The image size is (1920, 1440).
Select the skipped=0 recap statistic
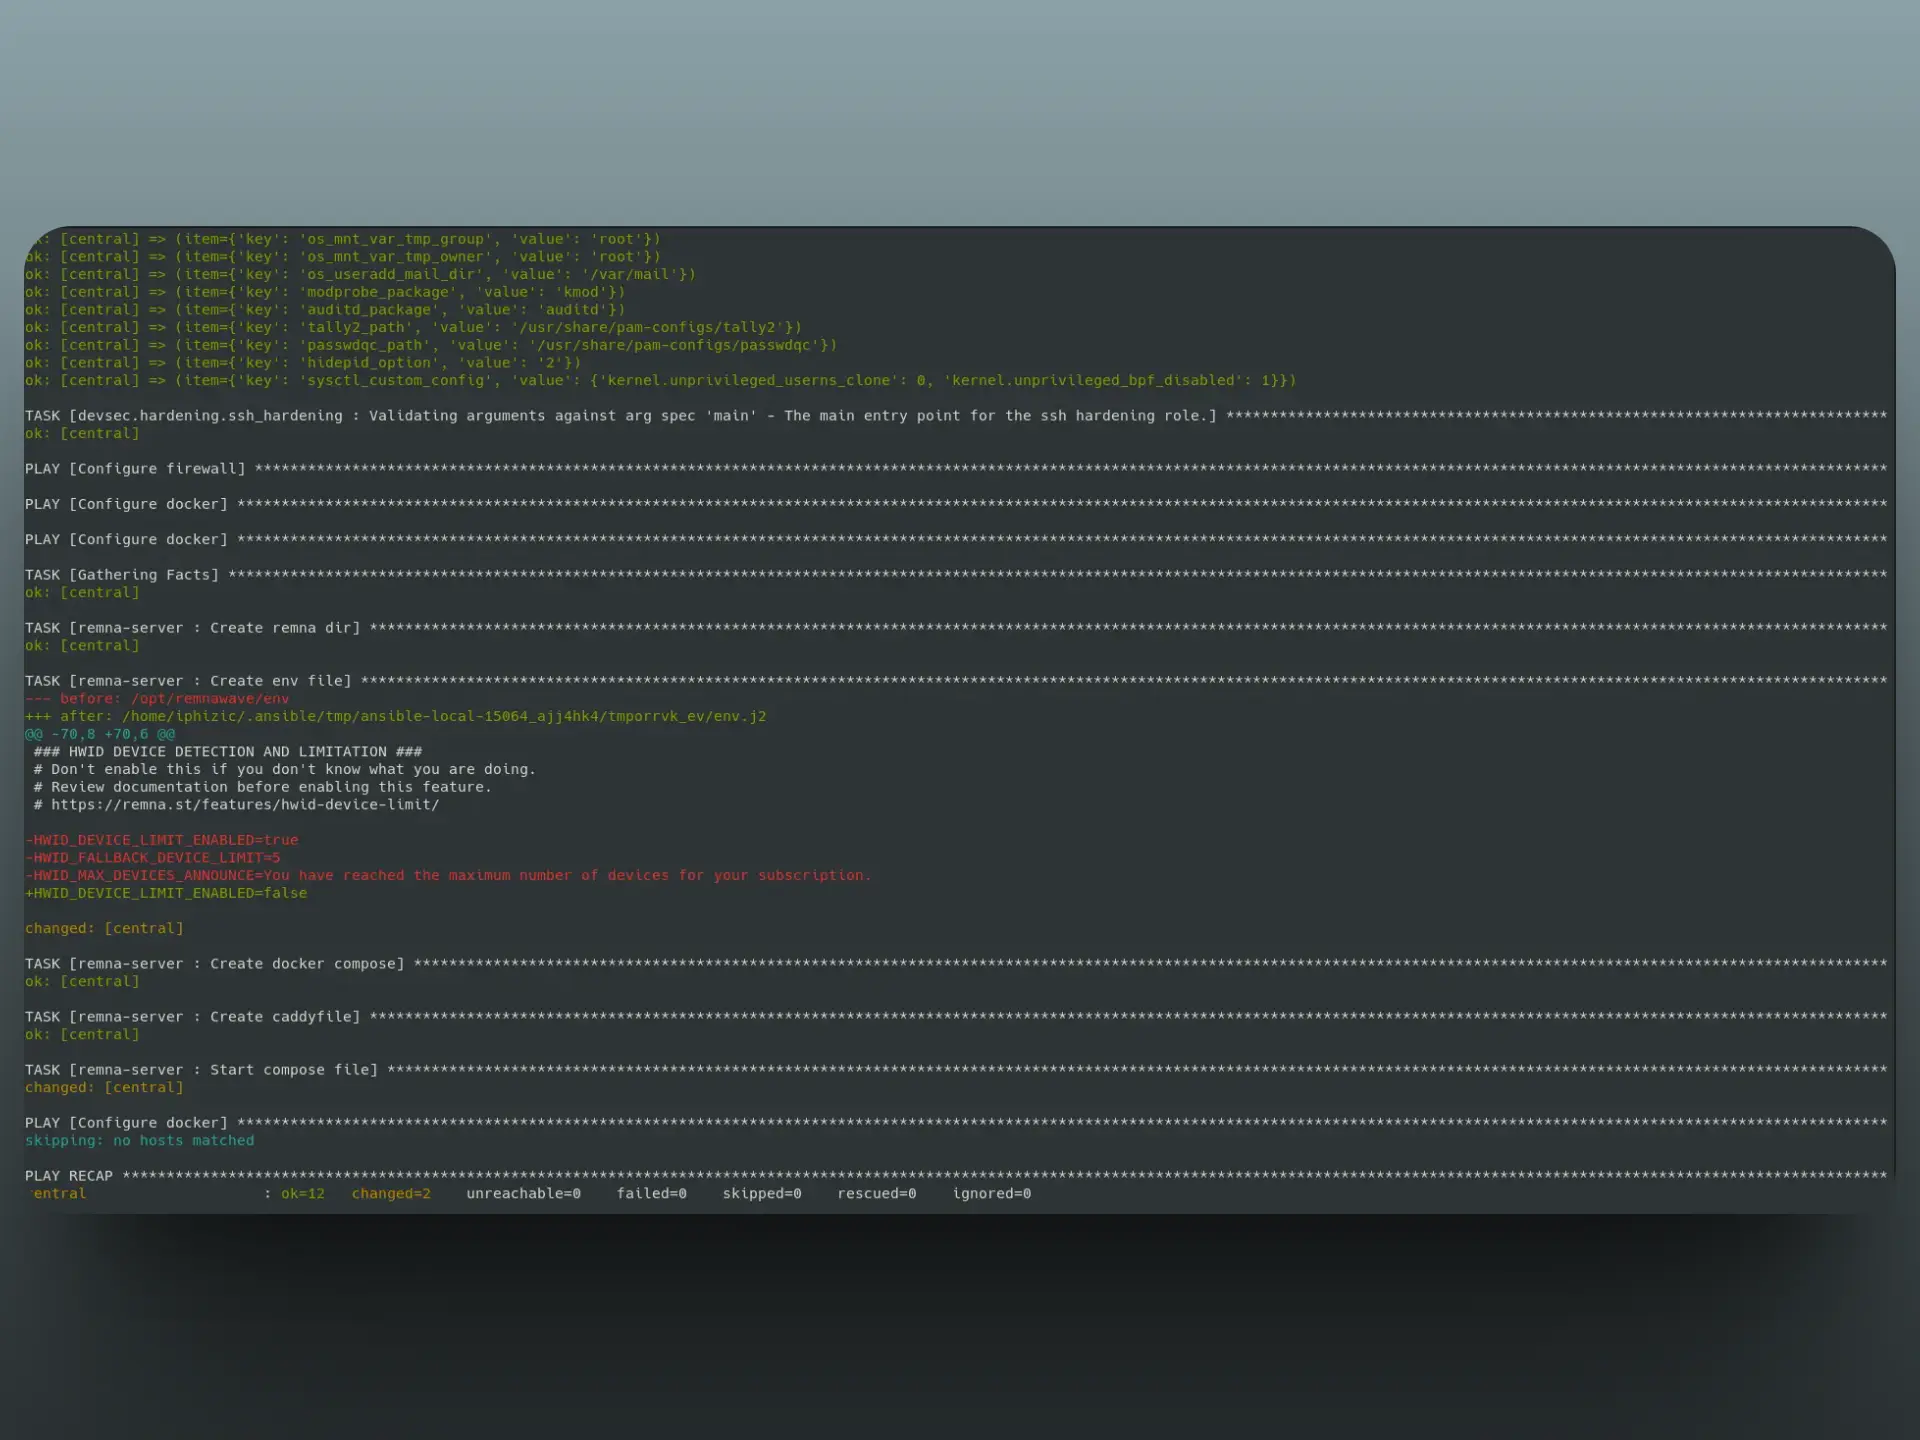tap(762, 1193)
